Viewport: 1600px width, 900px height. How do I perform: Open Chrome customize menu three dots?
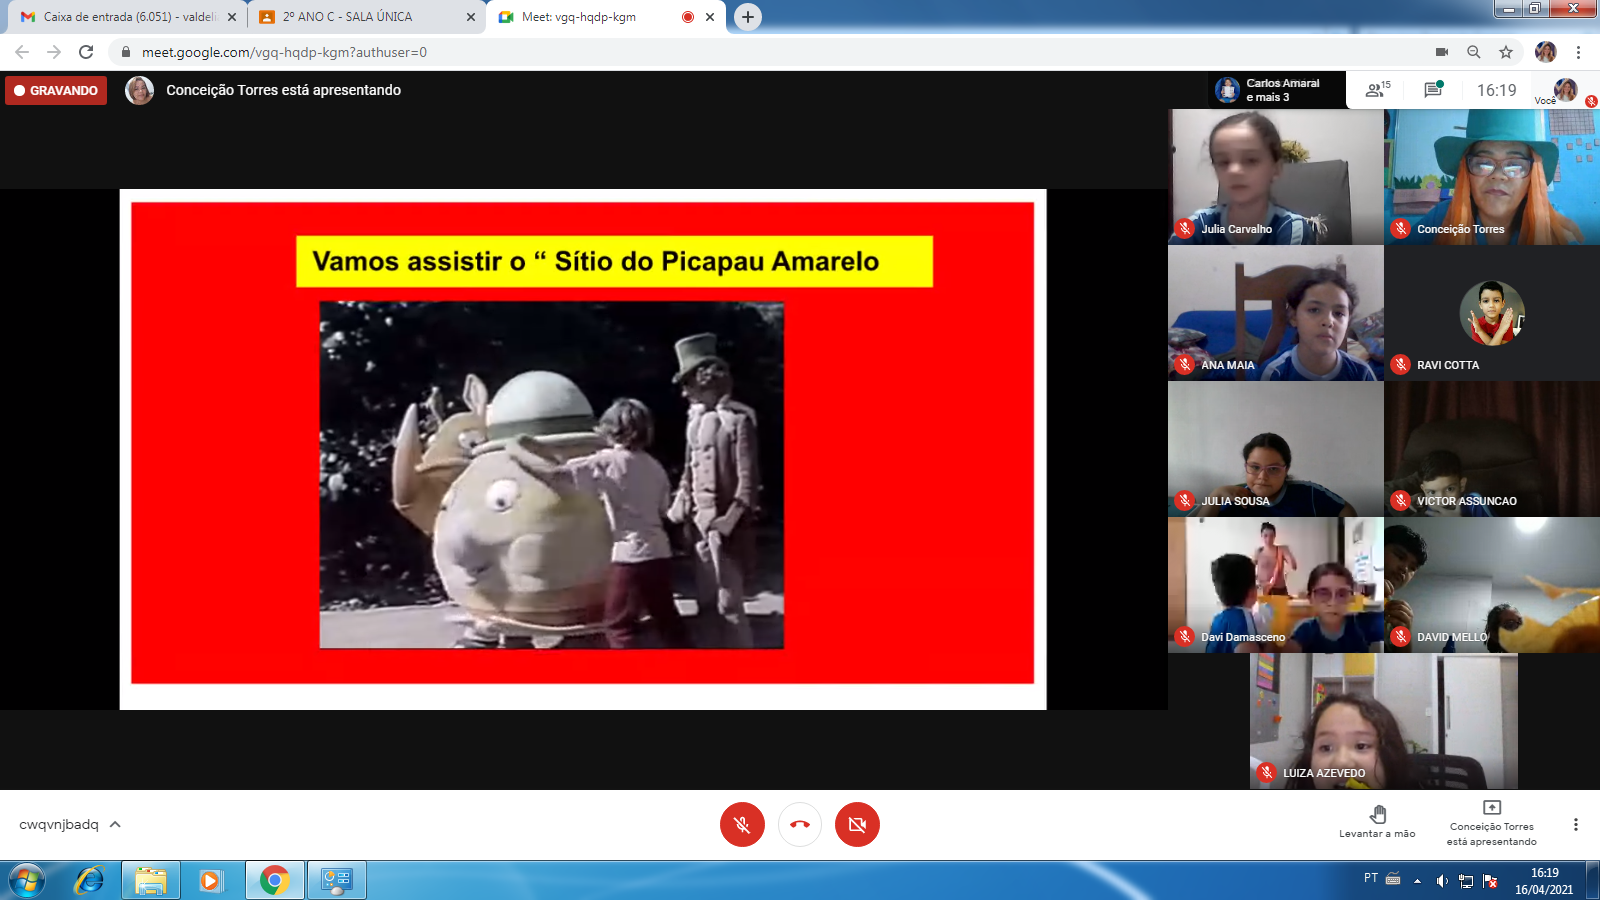[x=1578, y=52]
